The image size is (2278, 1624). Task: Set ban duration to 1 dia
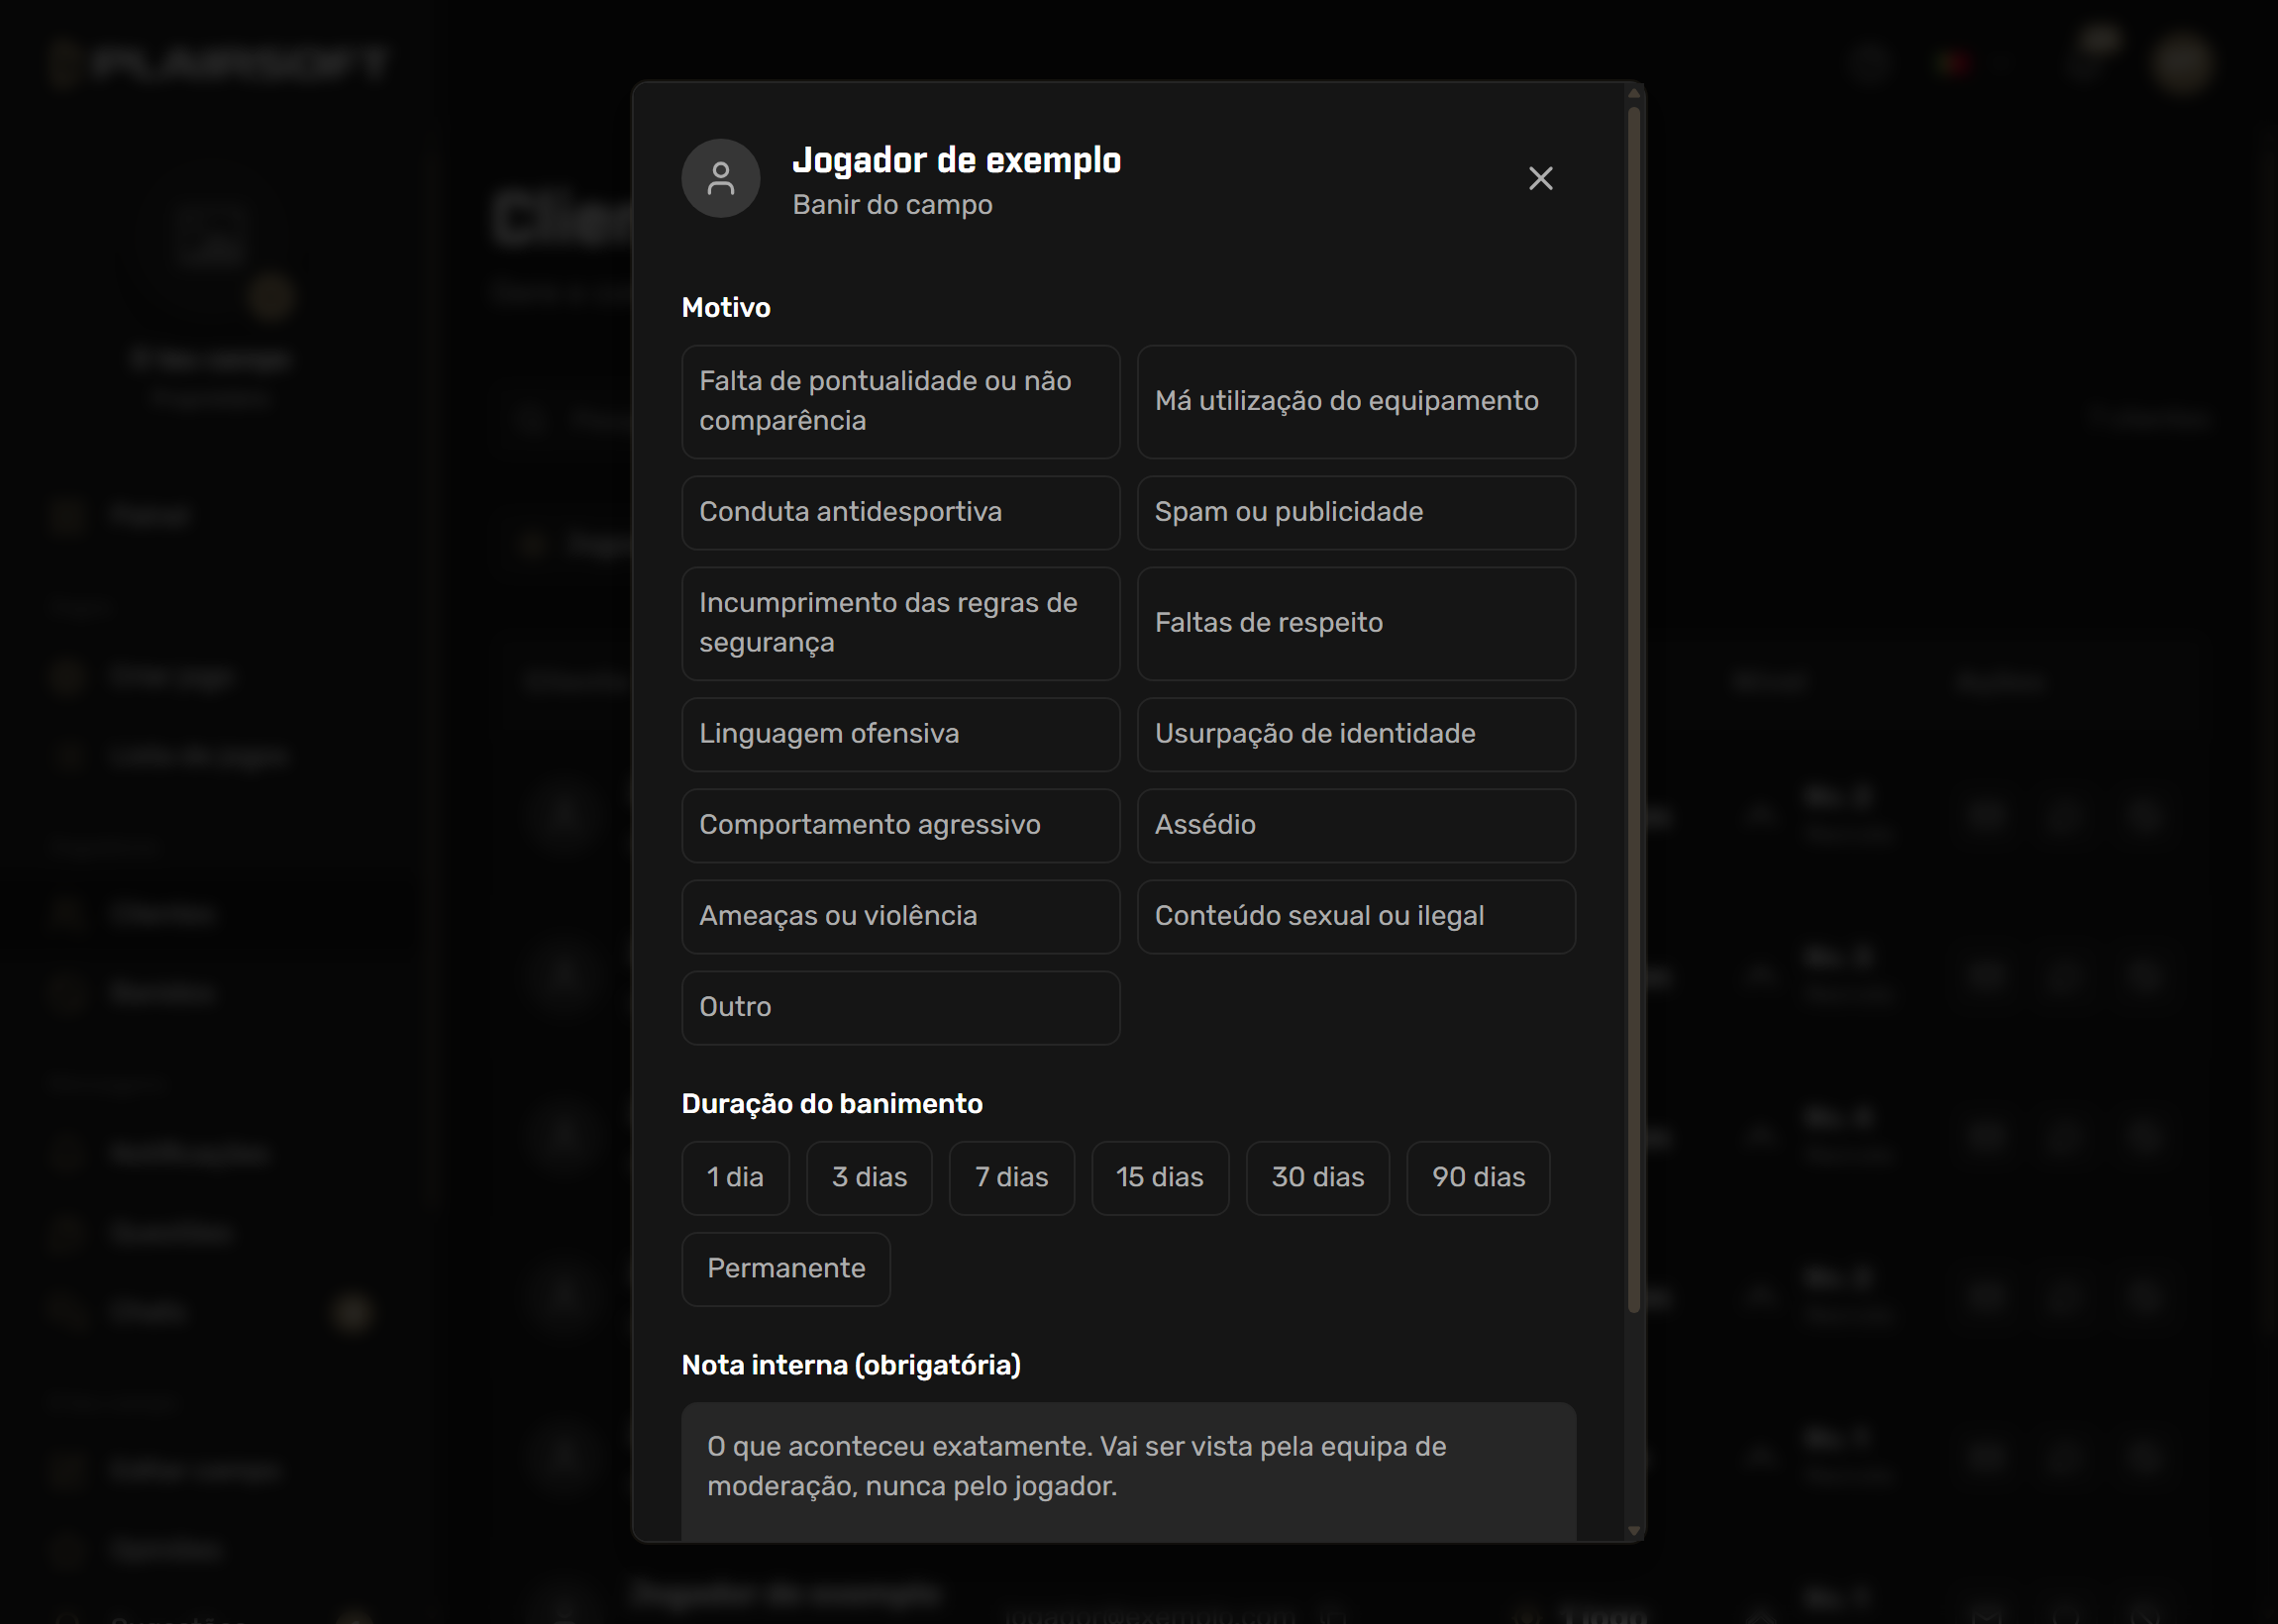coord(735,1178)
